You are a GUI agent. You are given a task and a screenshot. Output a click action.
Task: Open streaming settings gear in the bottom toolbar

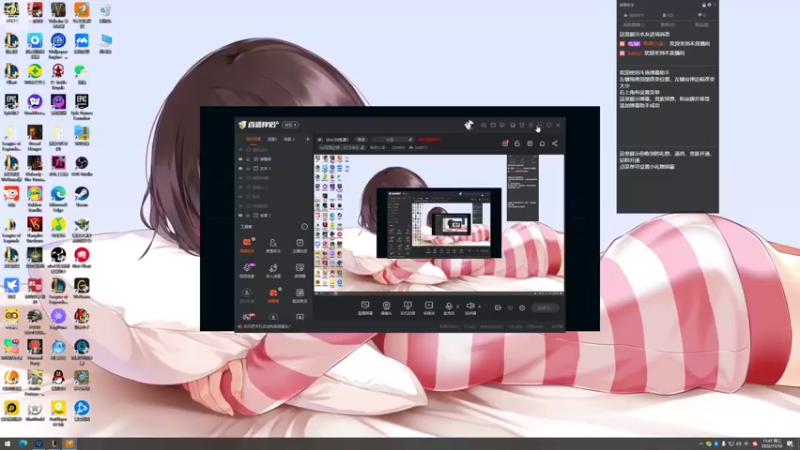[522, 308]
